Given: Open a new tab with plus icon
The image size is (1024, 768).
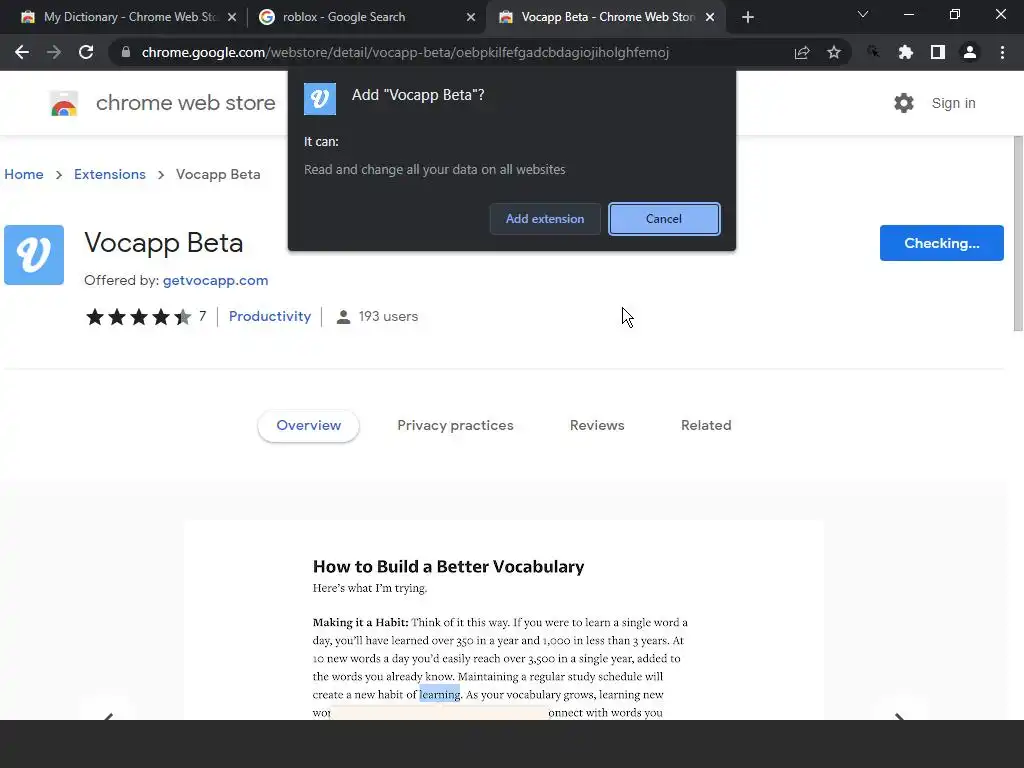Looking at the screenshot, I should (748, 17).
